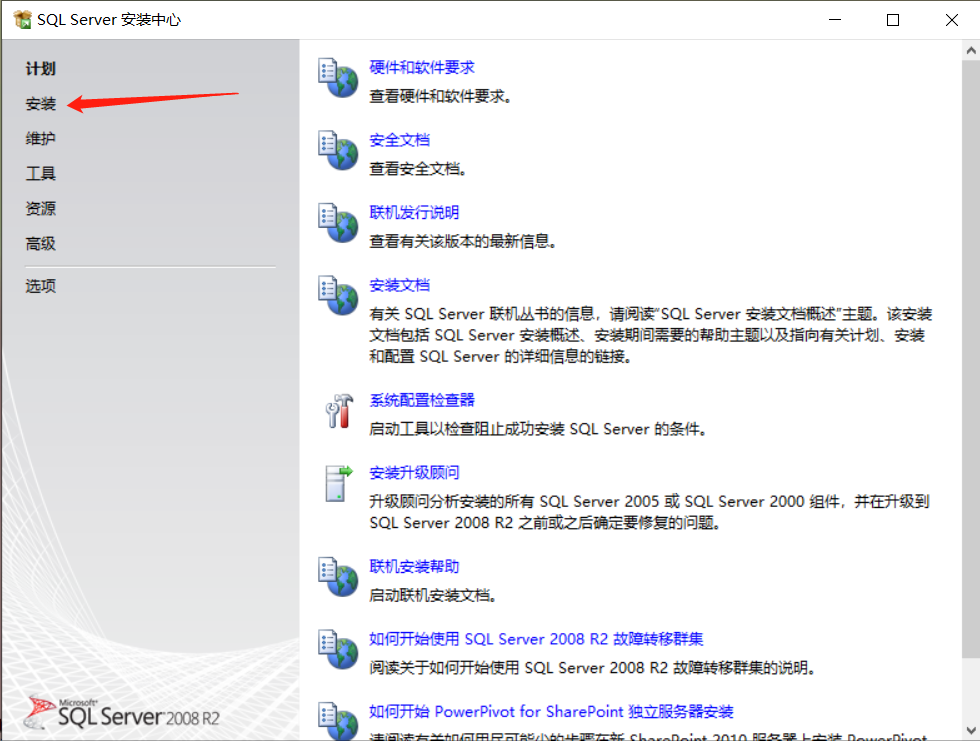Click the text 阅读关于如何开始使用 SQL Server 2008 R2 故障转移群集的说明。
The height and width of the screenshot is (741, 980).
click(x=593, y=667)
